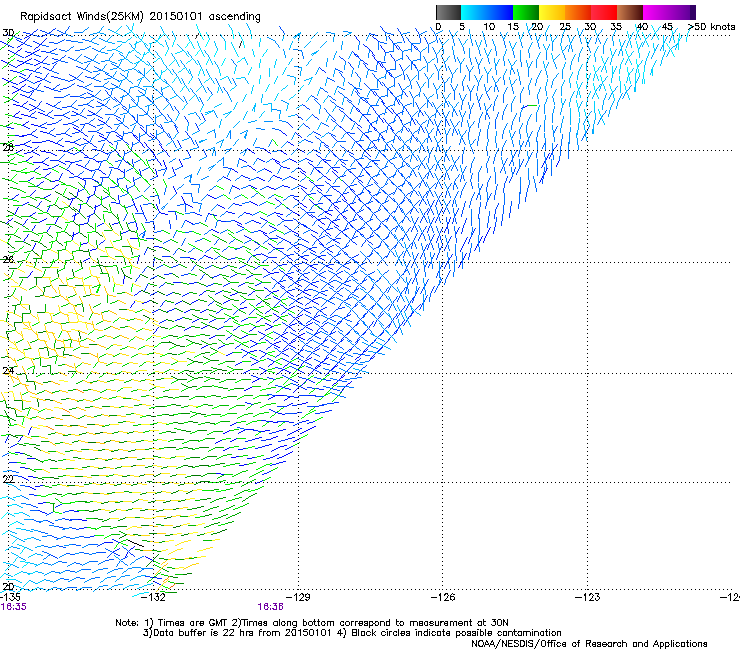The height and width of the screenshot is (650, 740).
Task: Click the gray 0-5 knots color band
Action: 448,12
